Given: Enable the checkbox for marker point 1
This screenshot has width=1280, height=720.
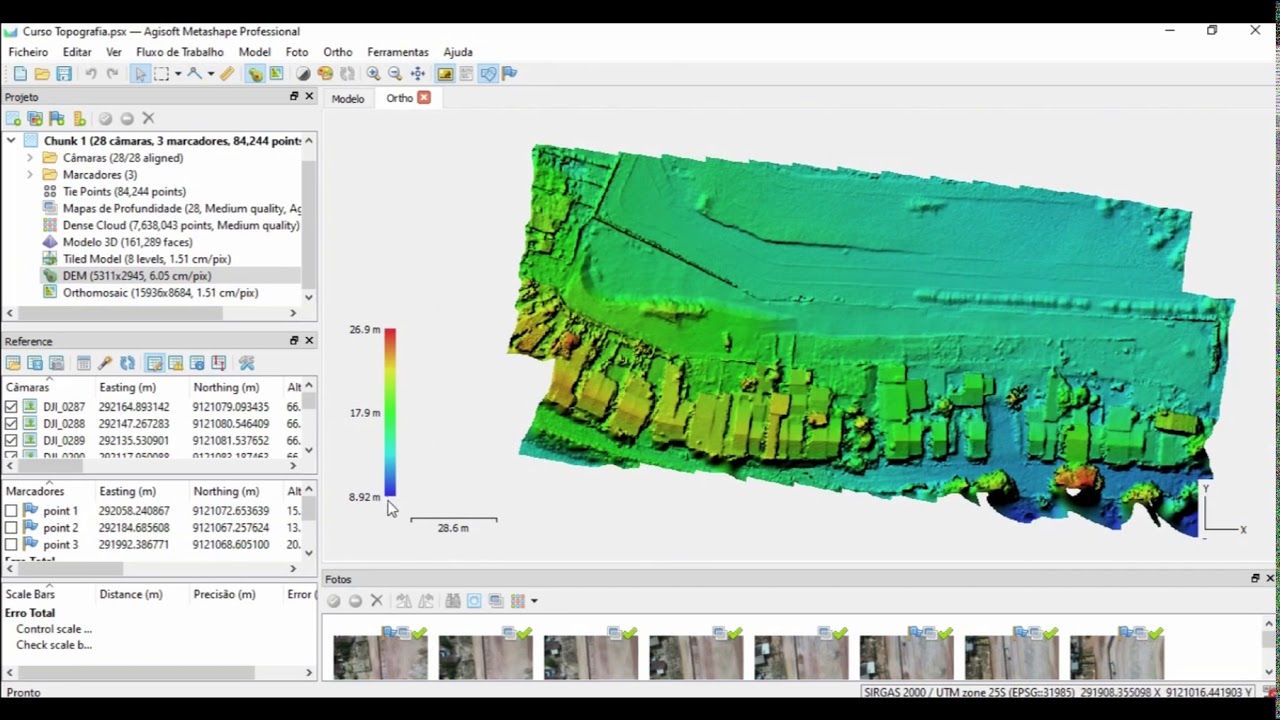Looking at the screenshot, I should coord(11,511).
